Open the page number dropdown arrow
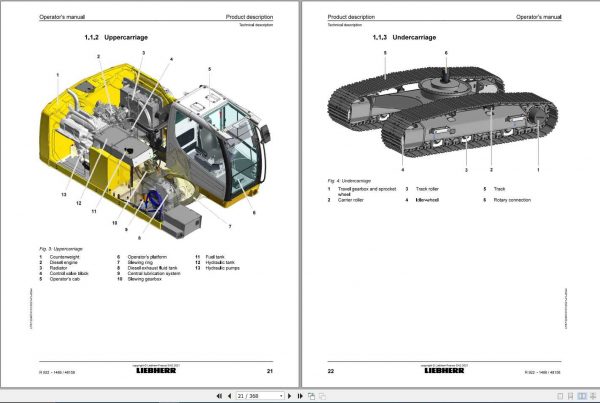The image size is (600, 403). point(281,396)
